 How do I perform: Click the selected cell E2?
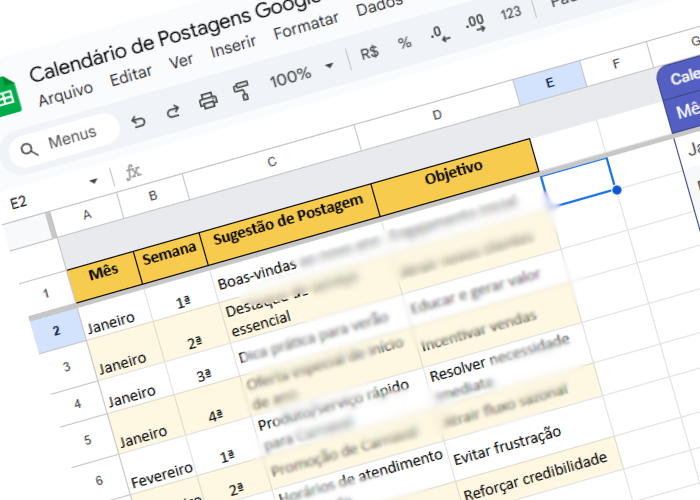pyautogui.click(x=577, y=181)
